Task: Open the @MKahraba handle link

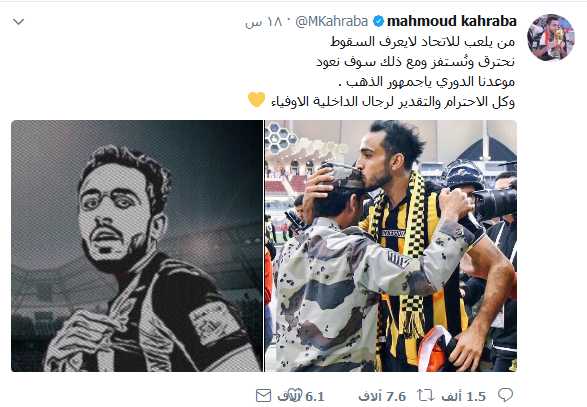Action: tap(332, 22)
